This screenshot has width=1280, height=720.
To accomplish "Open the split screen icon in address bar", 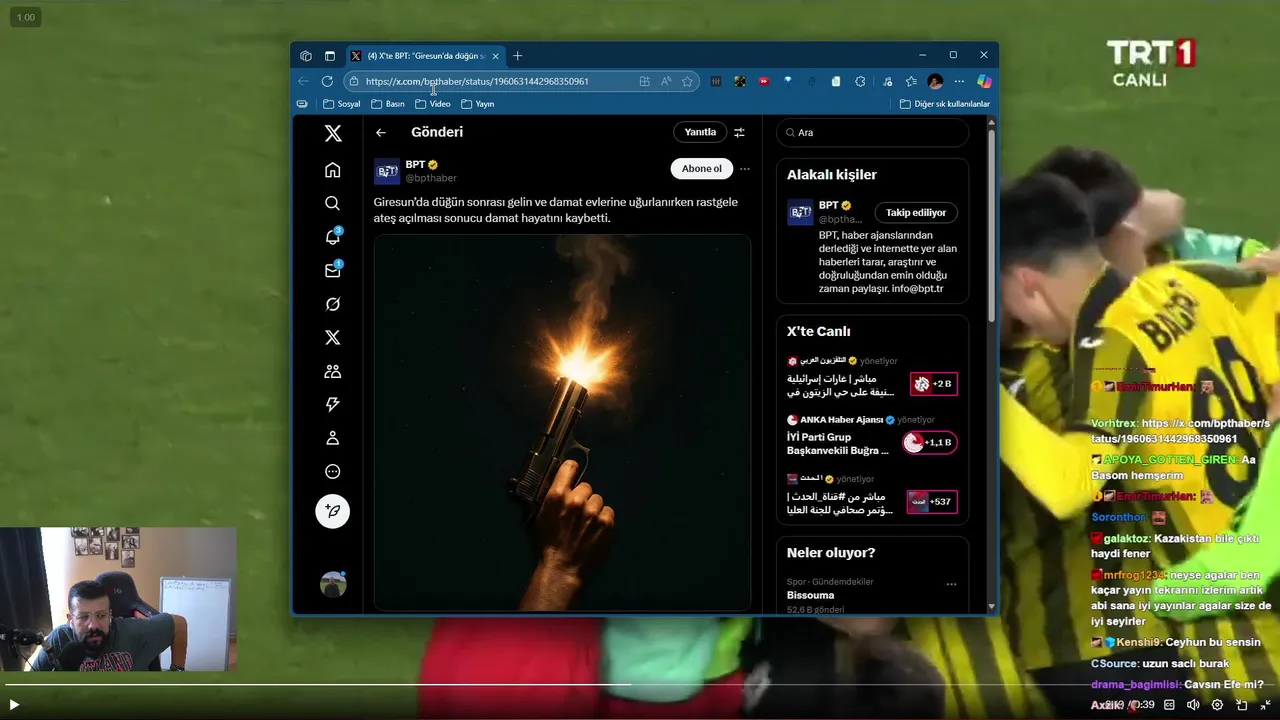I will point(644,81).
